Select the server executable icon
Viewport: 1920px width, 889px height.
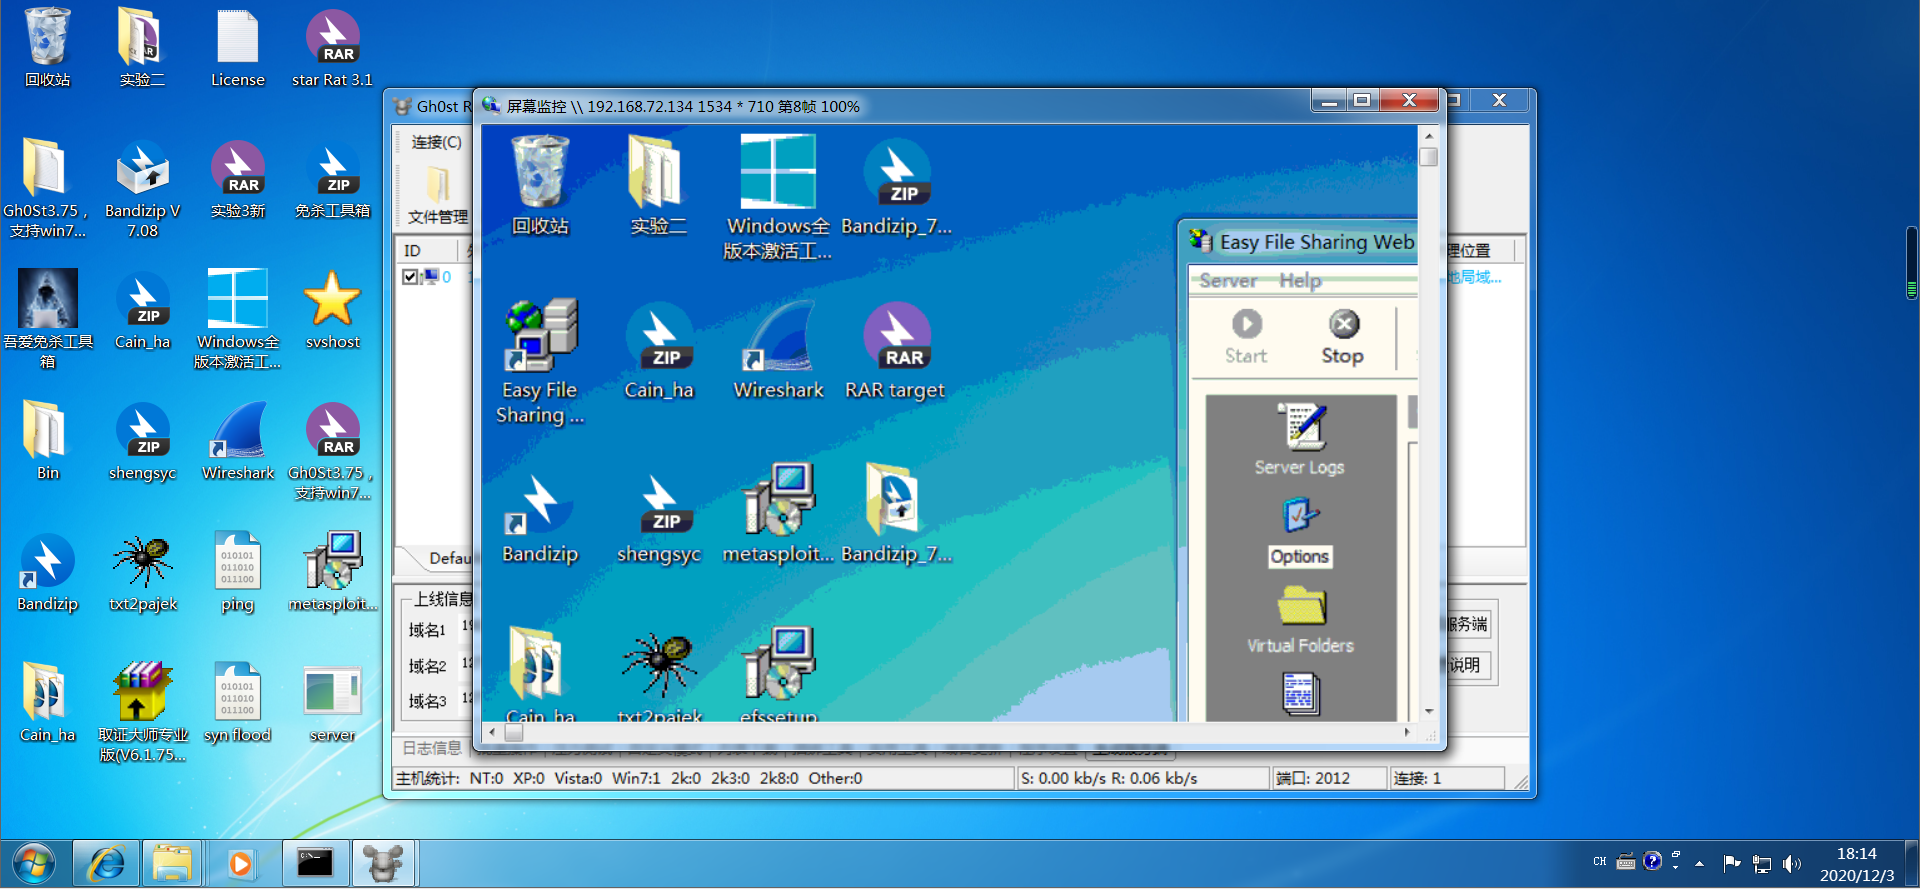pyautogui.click(x=332, y=703)
